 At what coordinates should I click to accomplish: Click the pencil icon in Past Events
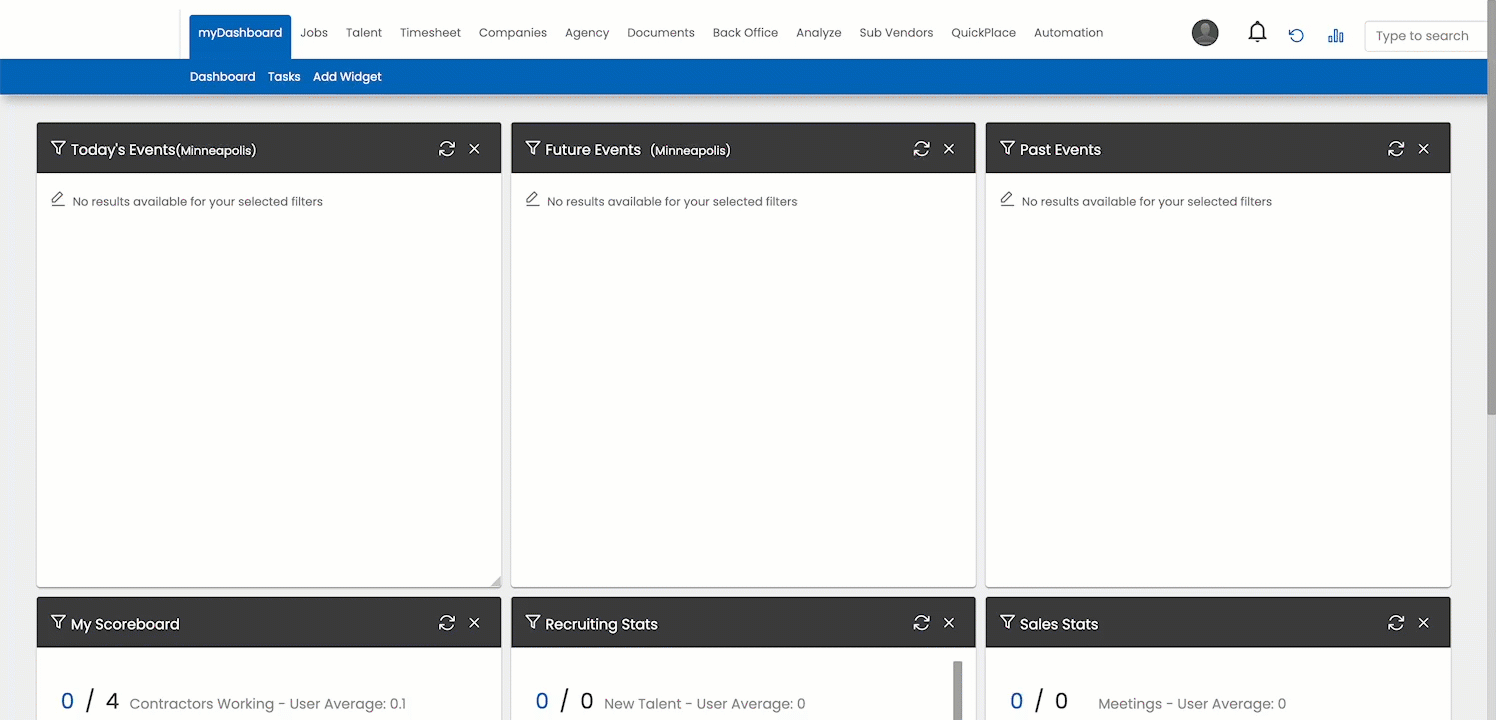click(1007, 199)
